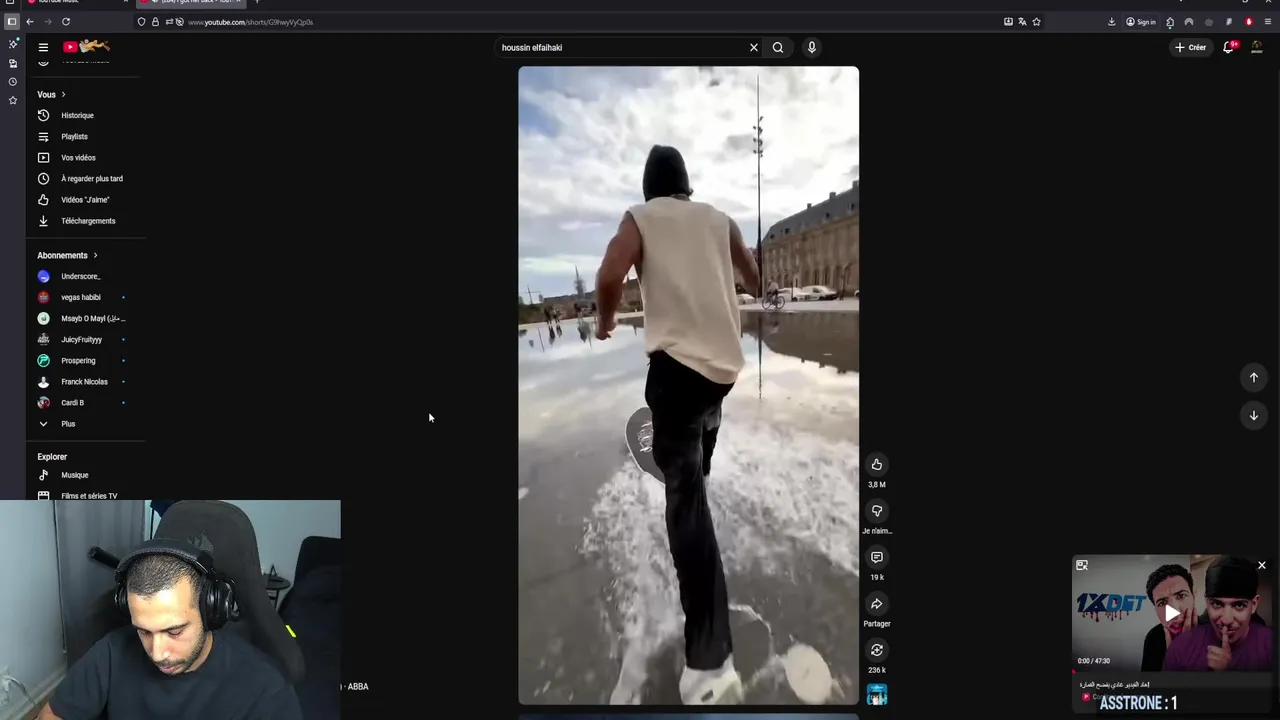
Task: Open Vos vidéos in sidebar
Action: click(80, 158)
